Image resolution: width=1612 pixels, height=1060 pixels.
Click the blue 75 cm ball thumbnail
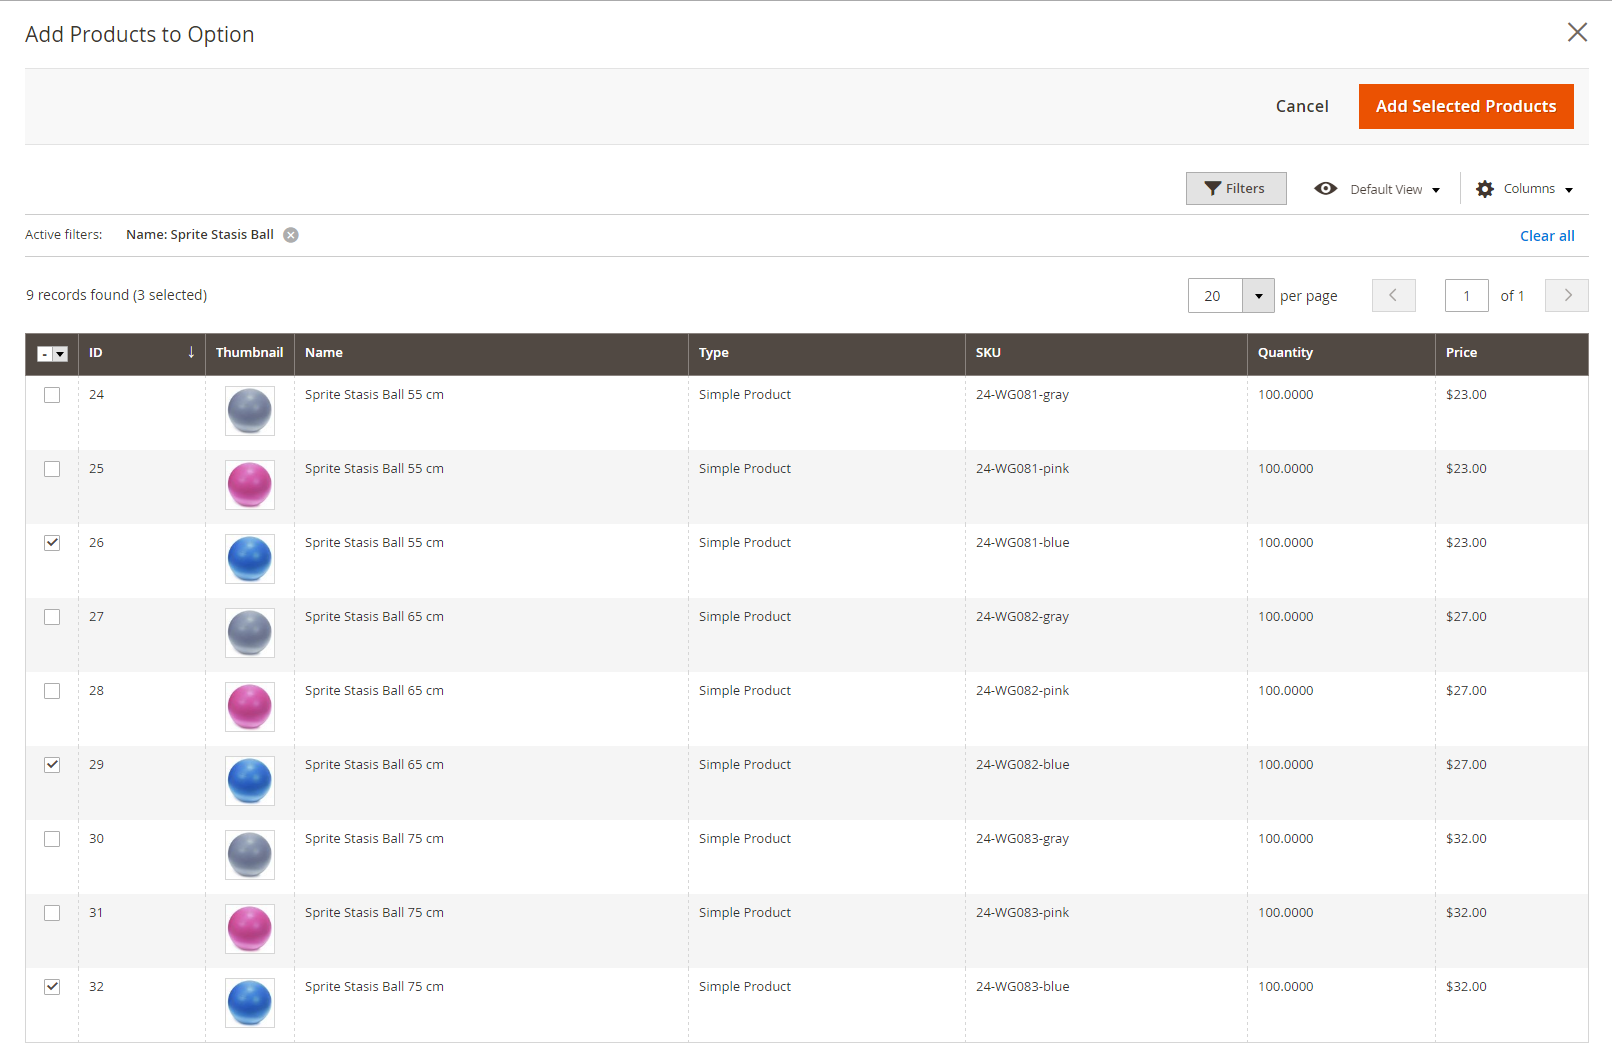click(250, 1003)
